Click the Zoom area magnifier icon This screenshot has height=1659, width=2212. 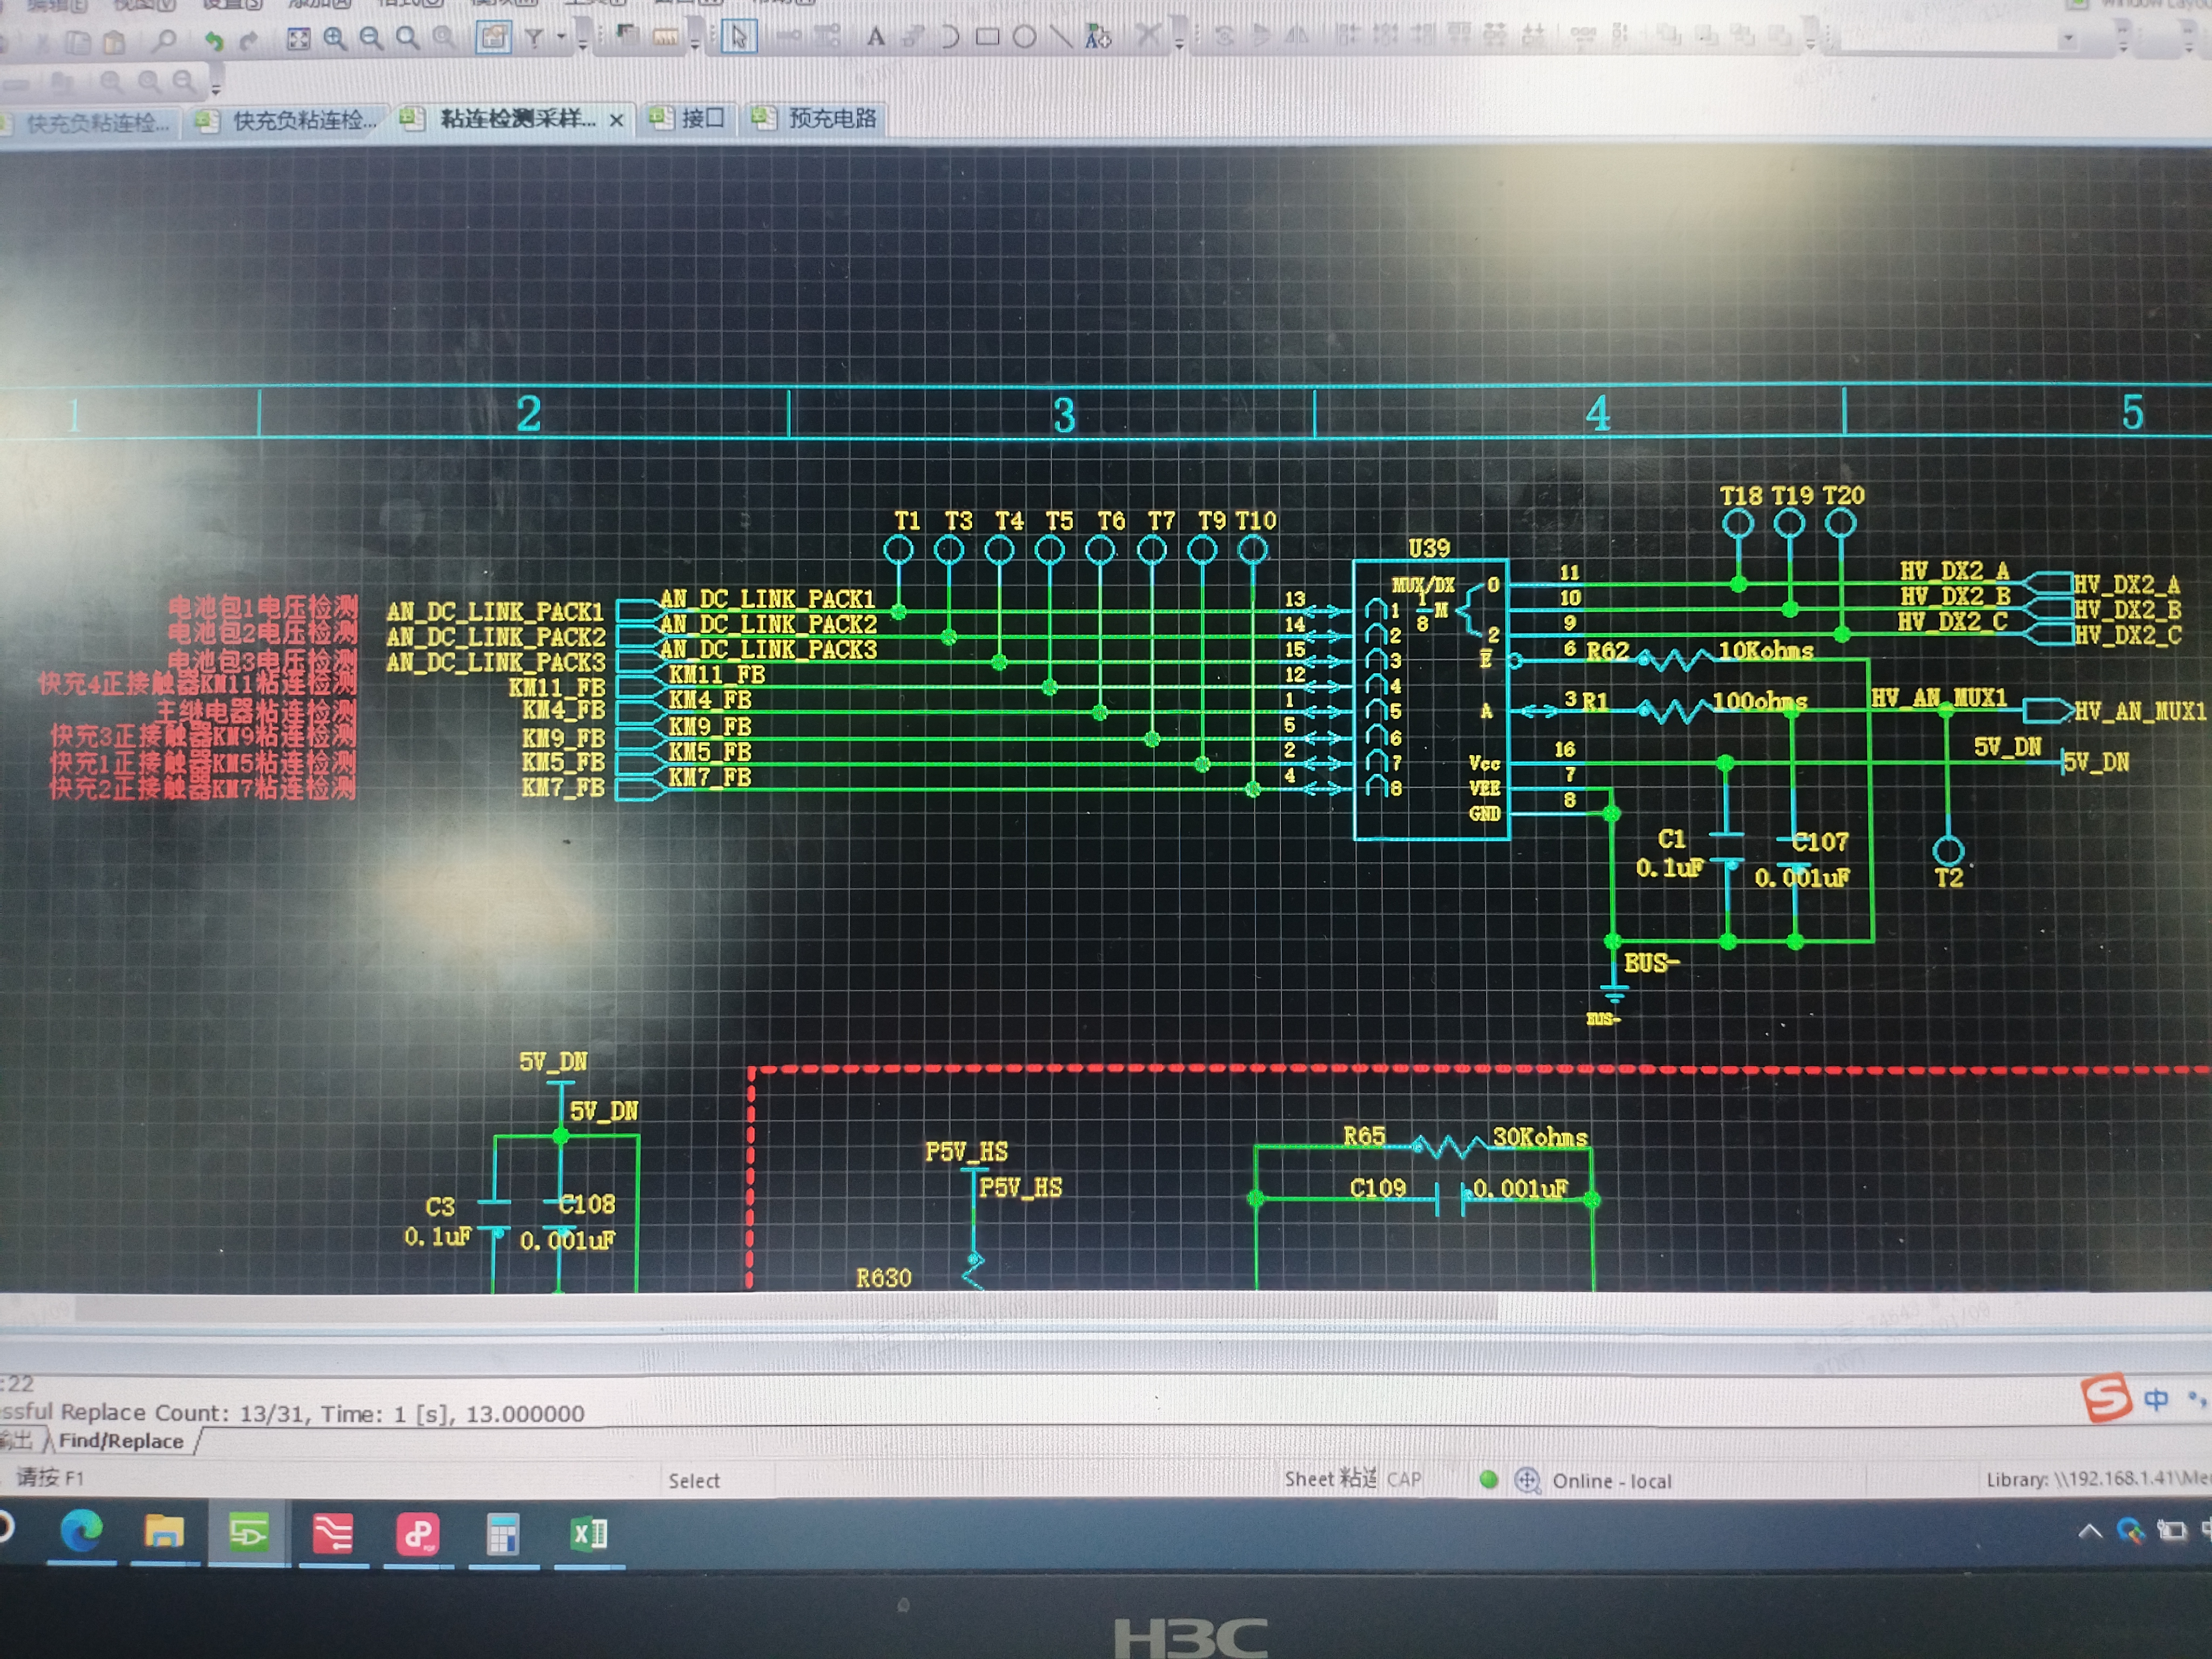407,39
